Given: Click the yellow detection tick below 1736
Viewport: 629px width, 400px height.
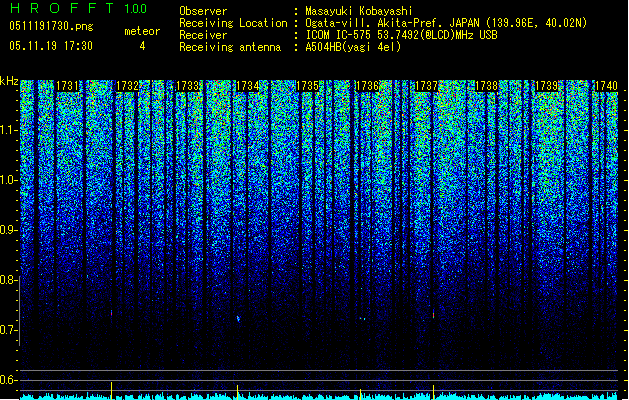Looking at the screenshot, I should 360,394.
